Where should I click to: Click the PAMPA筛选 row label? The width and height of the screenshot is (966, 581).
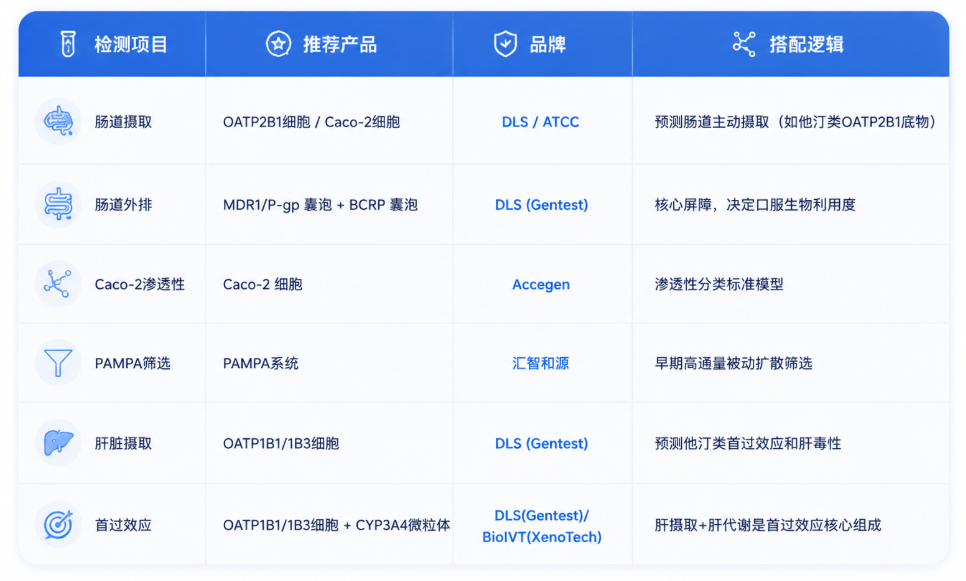click(132, 363)
